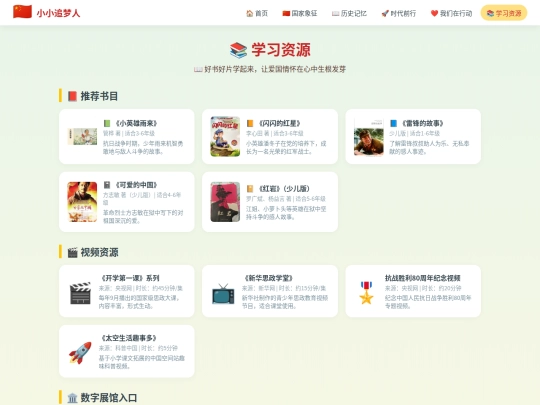Click the orange book icon by 《红岩》(少儿版)

[x=250, y=189]
